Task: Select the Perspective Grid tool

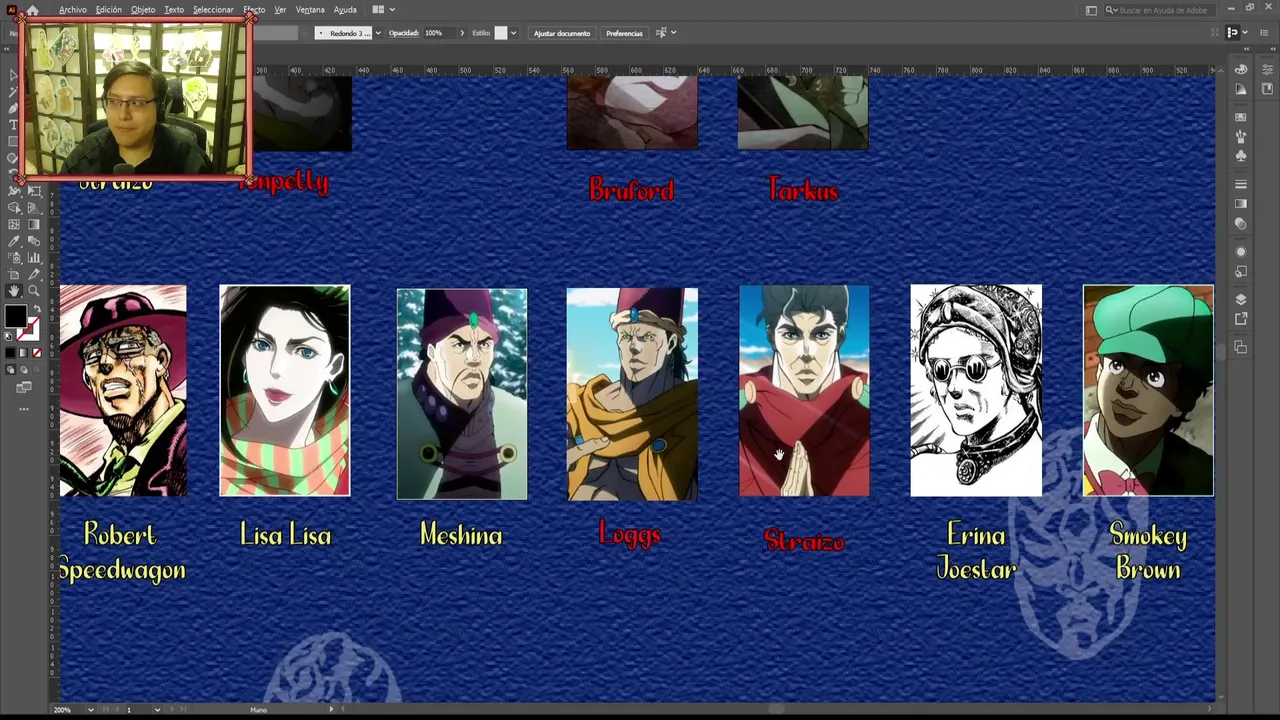Action: click(33, 208)
